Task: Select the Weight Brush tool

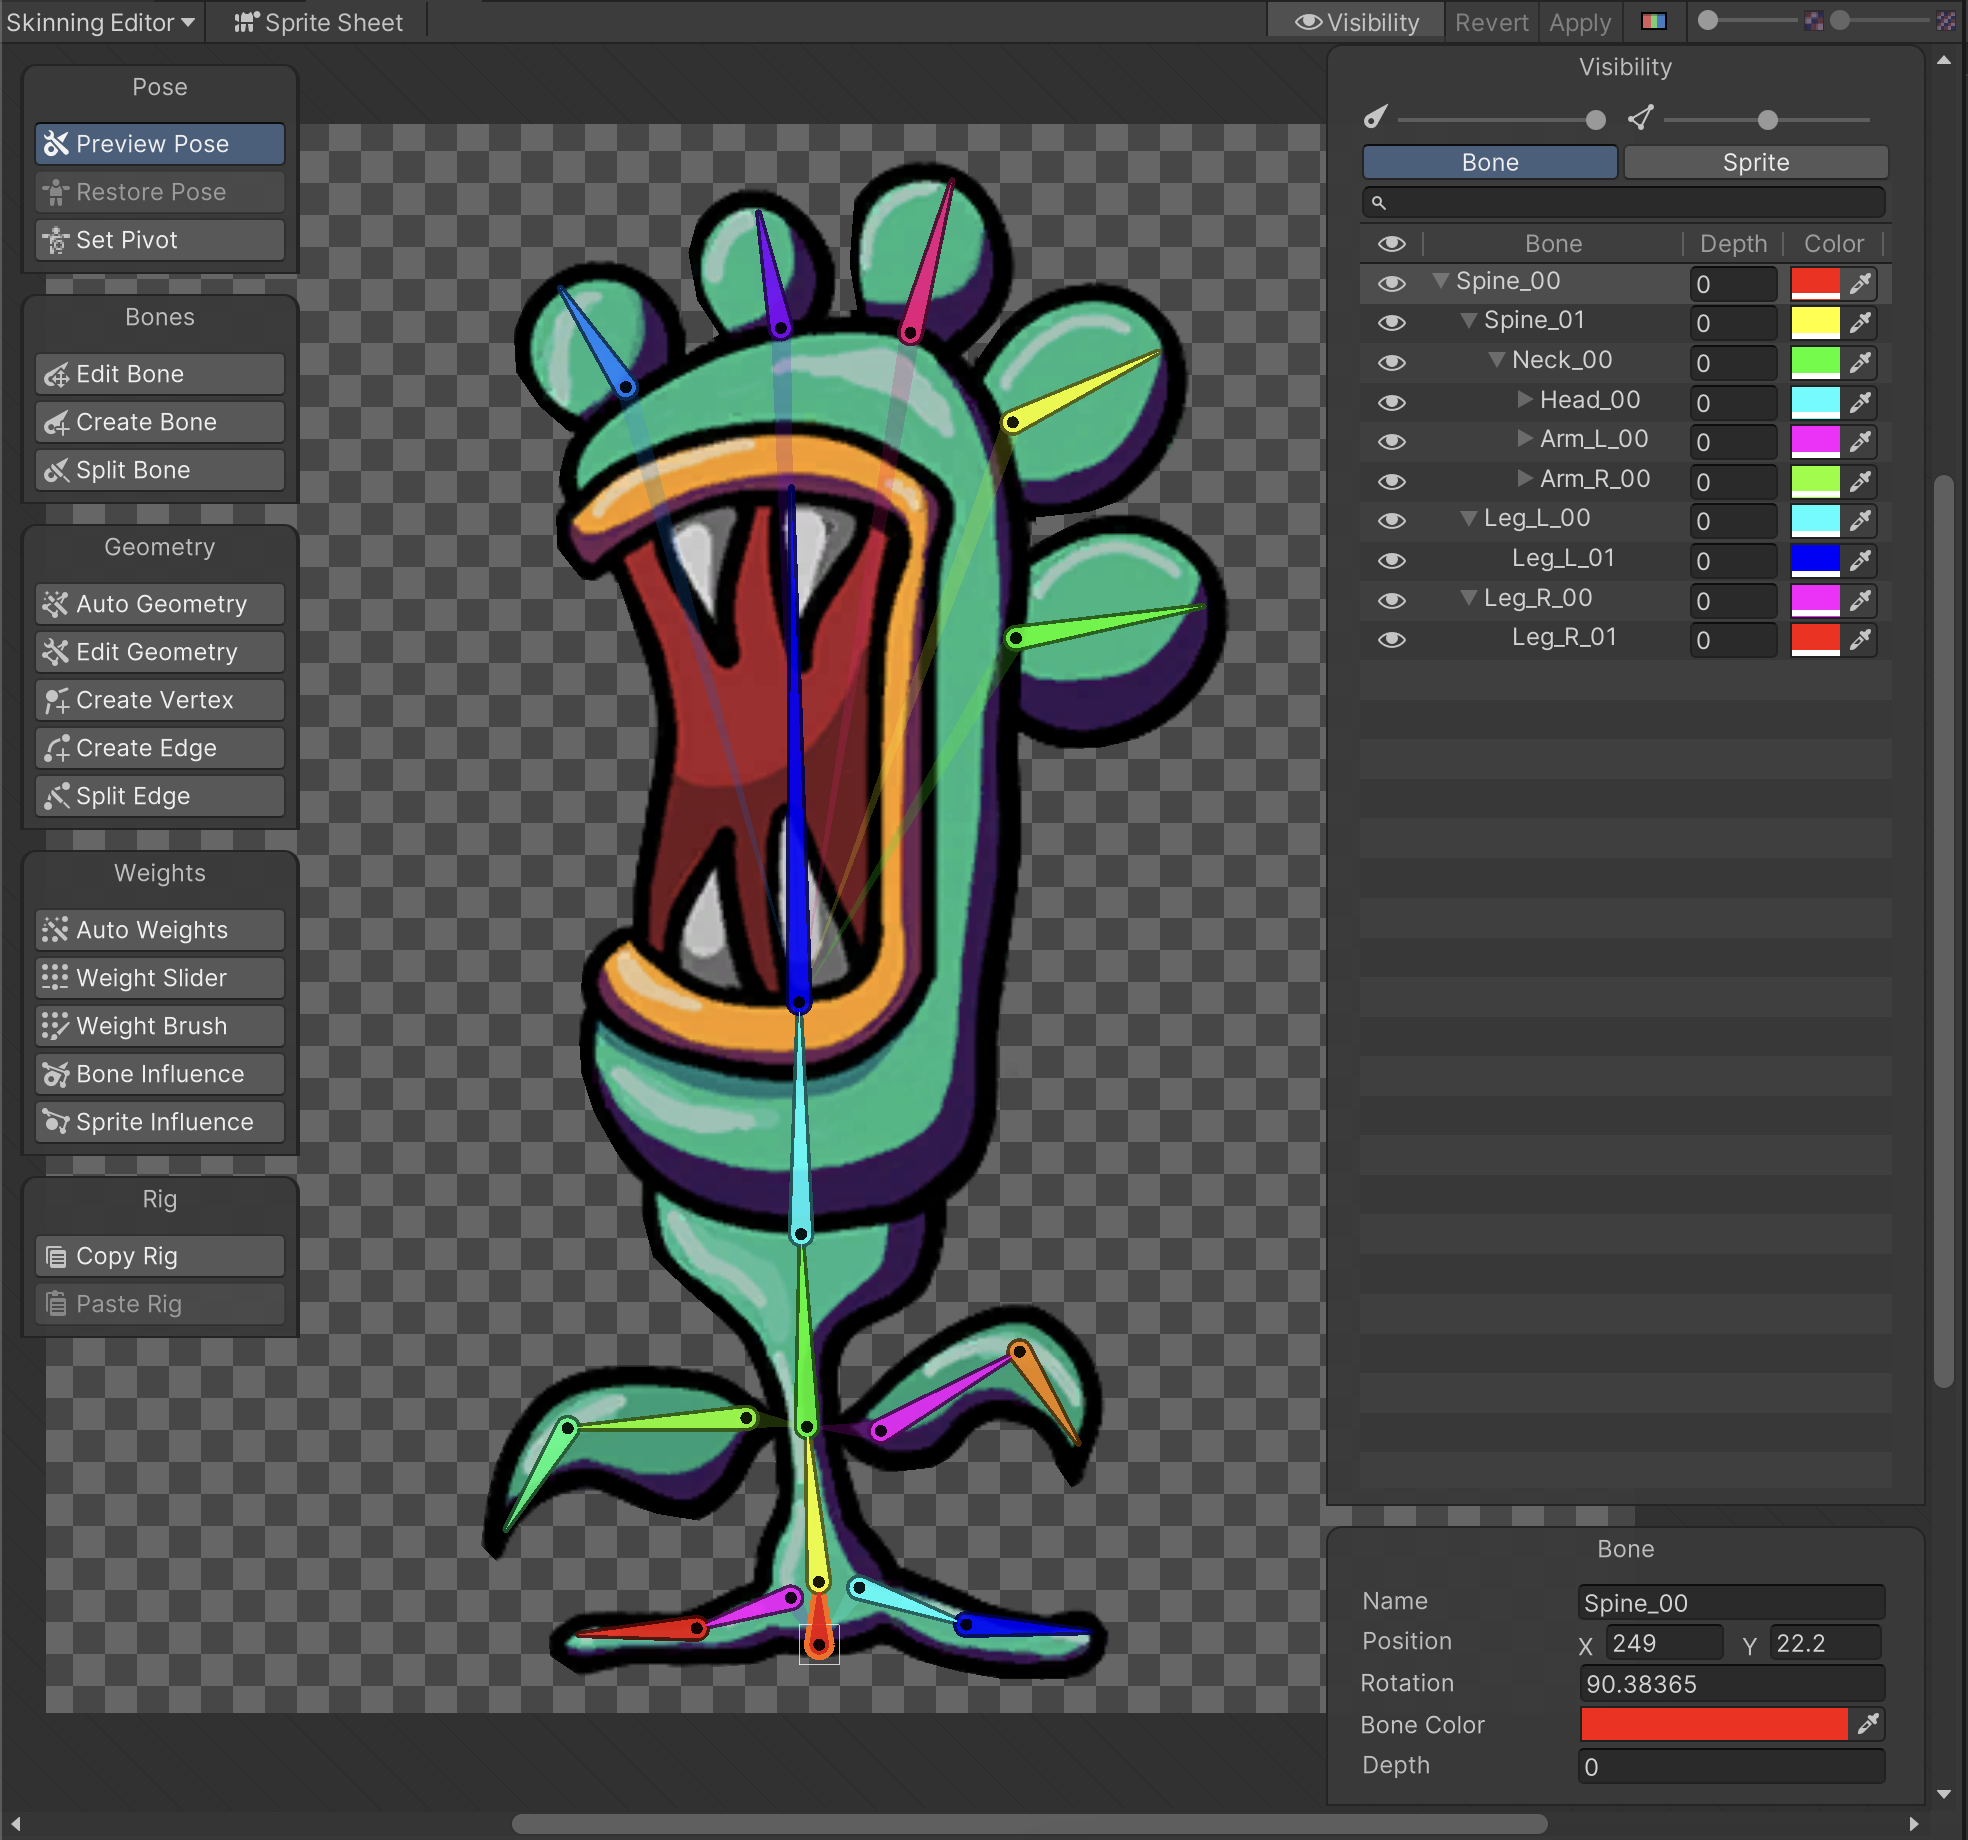Action: 159,1025
